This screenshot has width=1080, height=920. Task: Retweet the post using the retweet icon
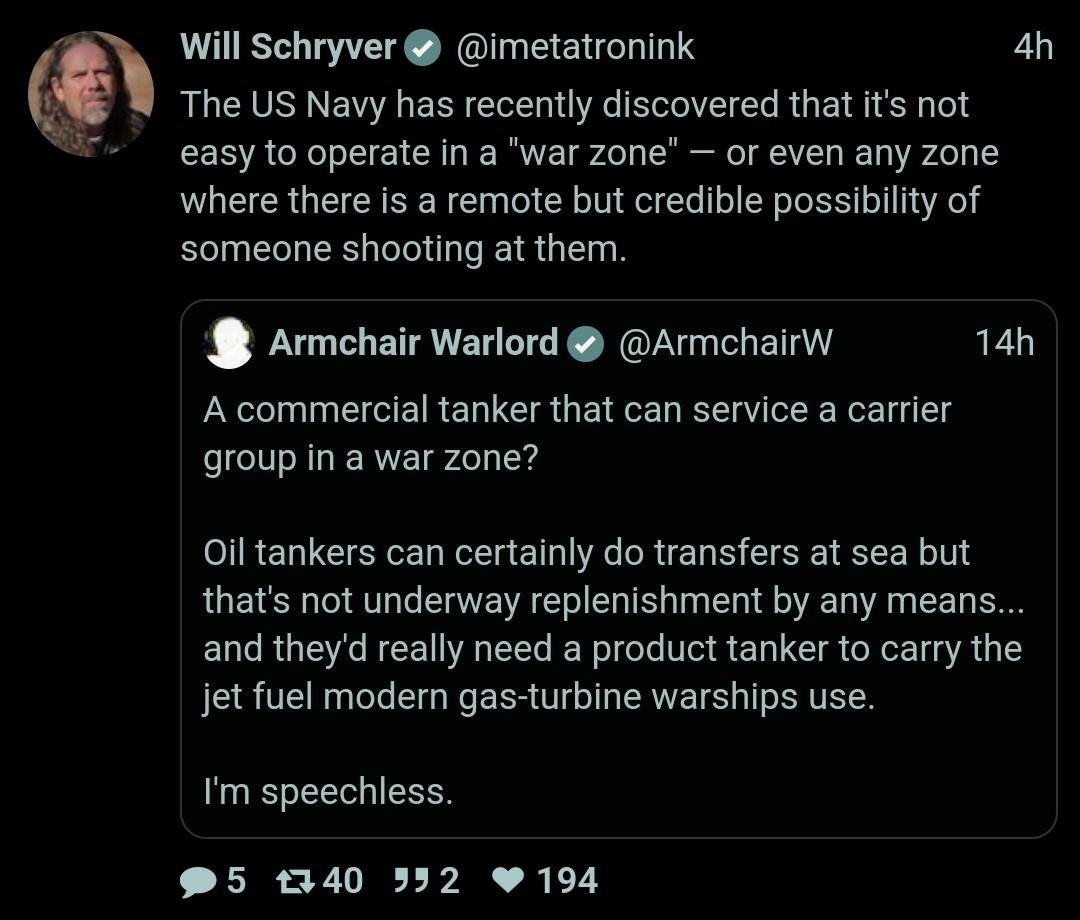tap(297, 880)
